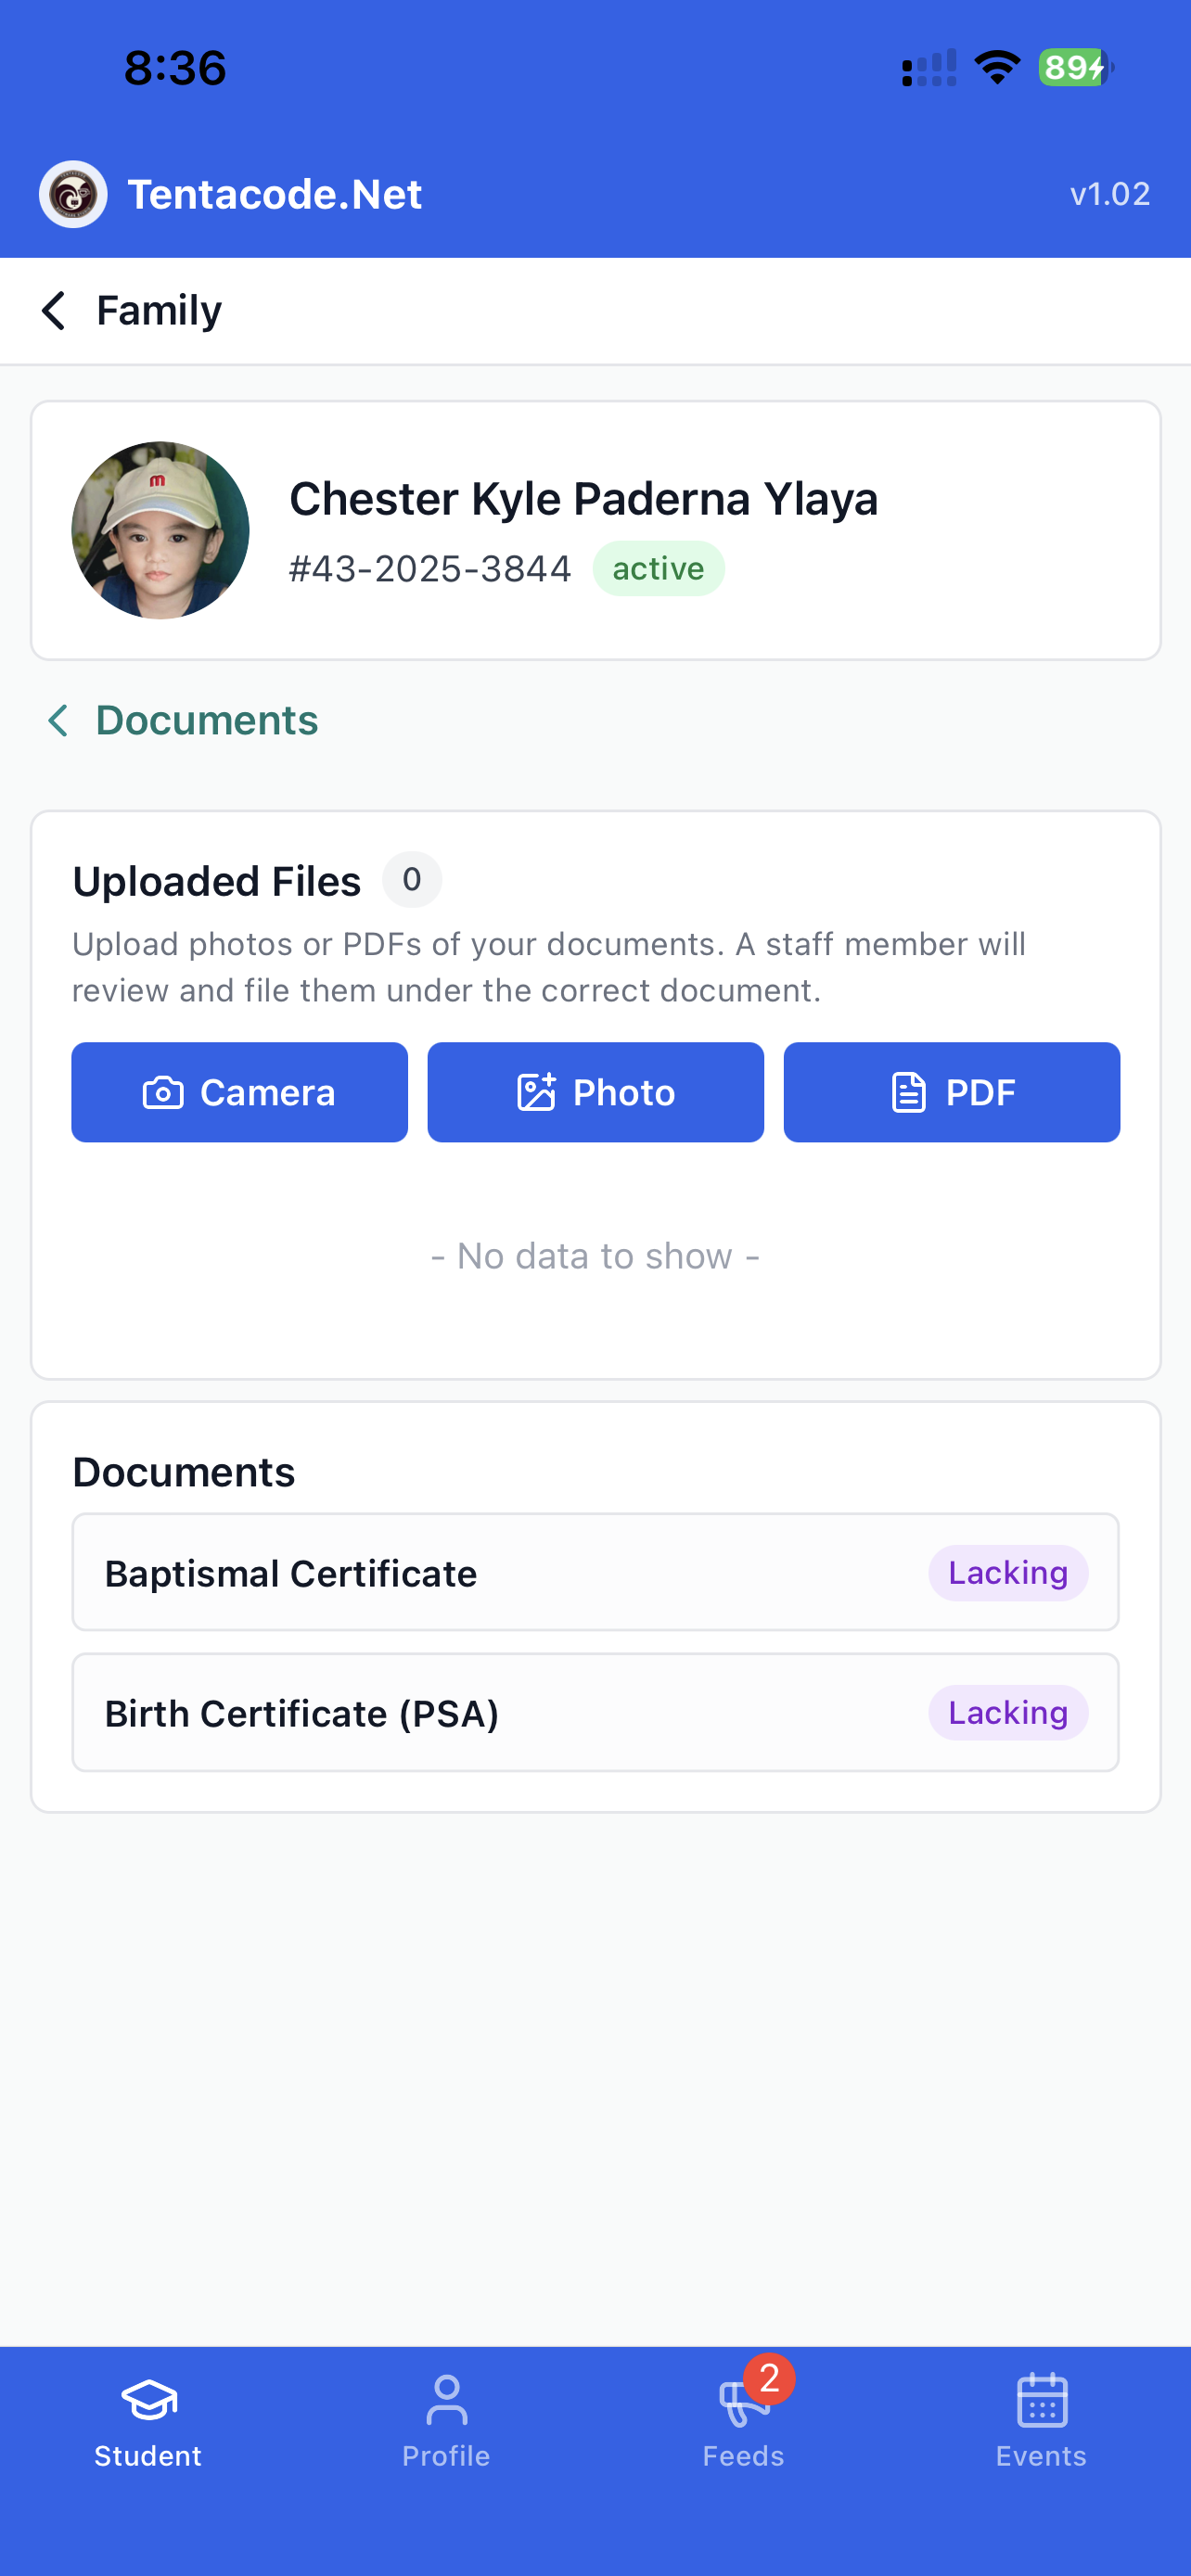Tap the battery indicator in status bar
Image resolution: width=1191 pixels, height=2576 pixels.
click(x=1076, y=68)
